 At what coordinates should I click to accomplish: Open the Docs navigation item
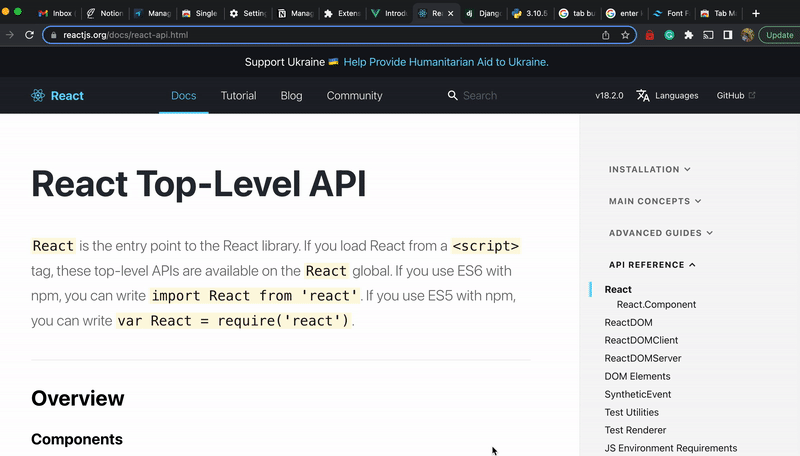tap(184, 95)
